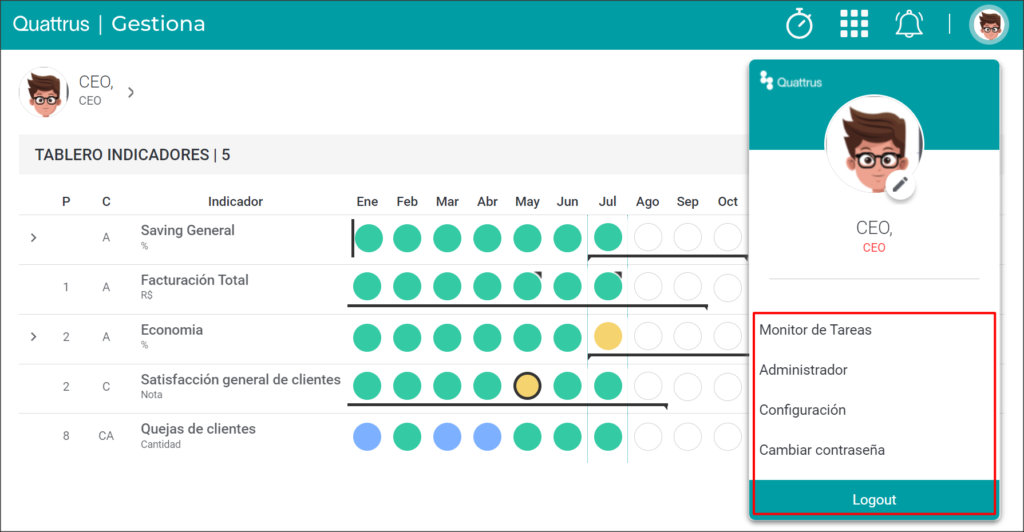
Task: Click the large profile picture in panel
Action: [874, 144]
